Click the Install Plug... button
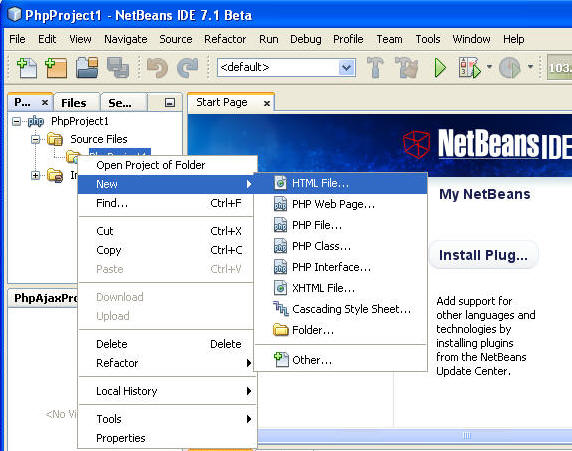 483,255
